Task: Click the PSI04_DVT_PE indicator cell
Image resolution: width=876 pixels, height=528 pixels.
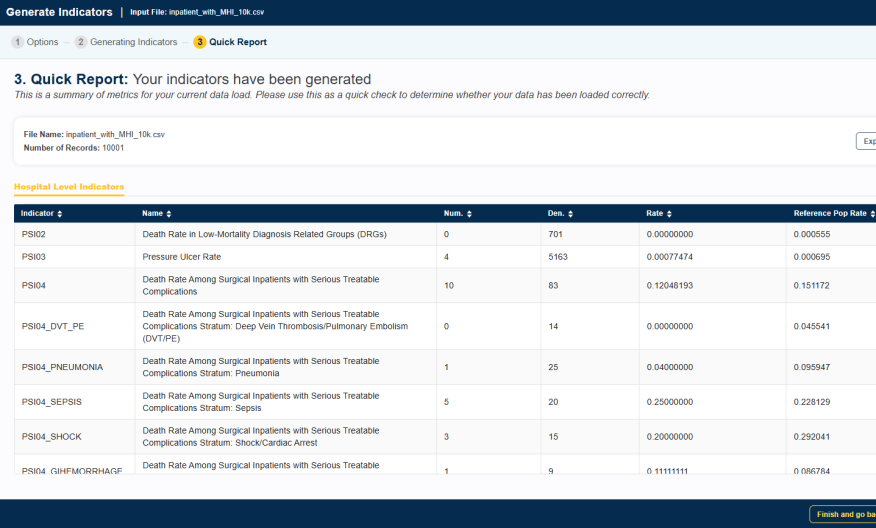Action: click(x=53, y=326)
